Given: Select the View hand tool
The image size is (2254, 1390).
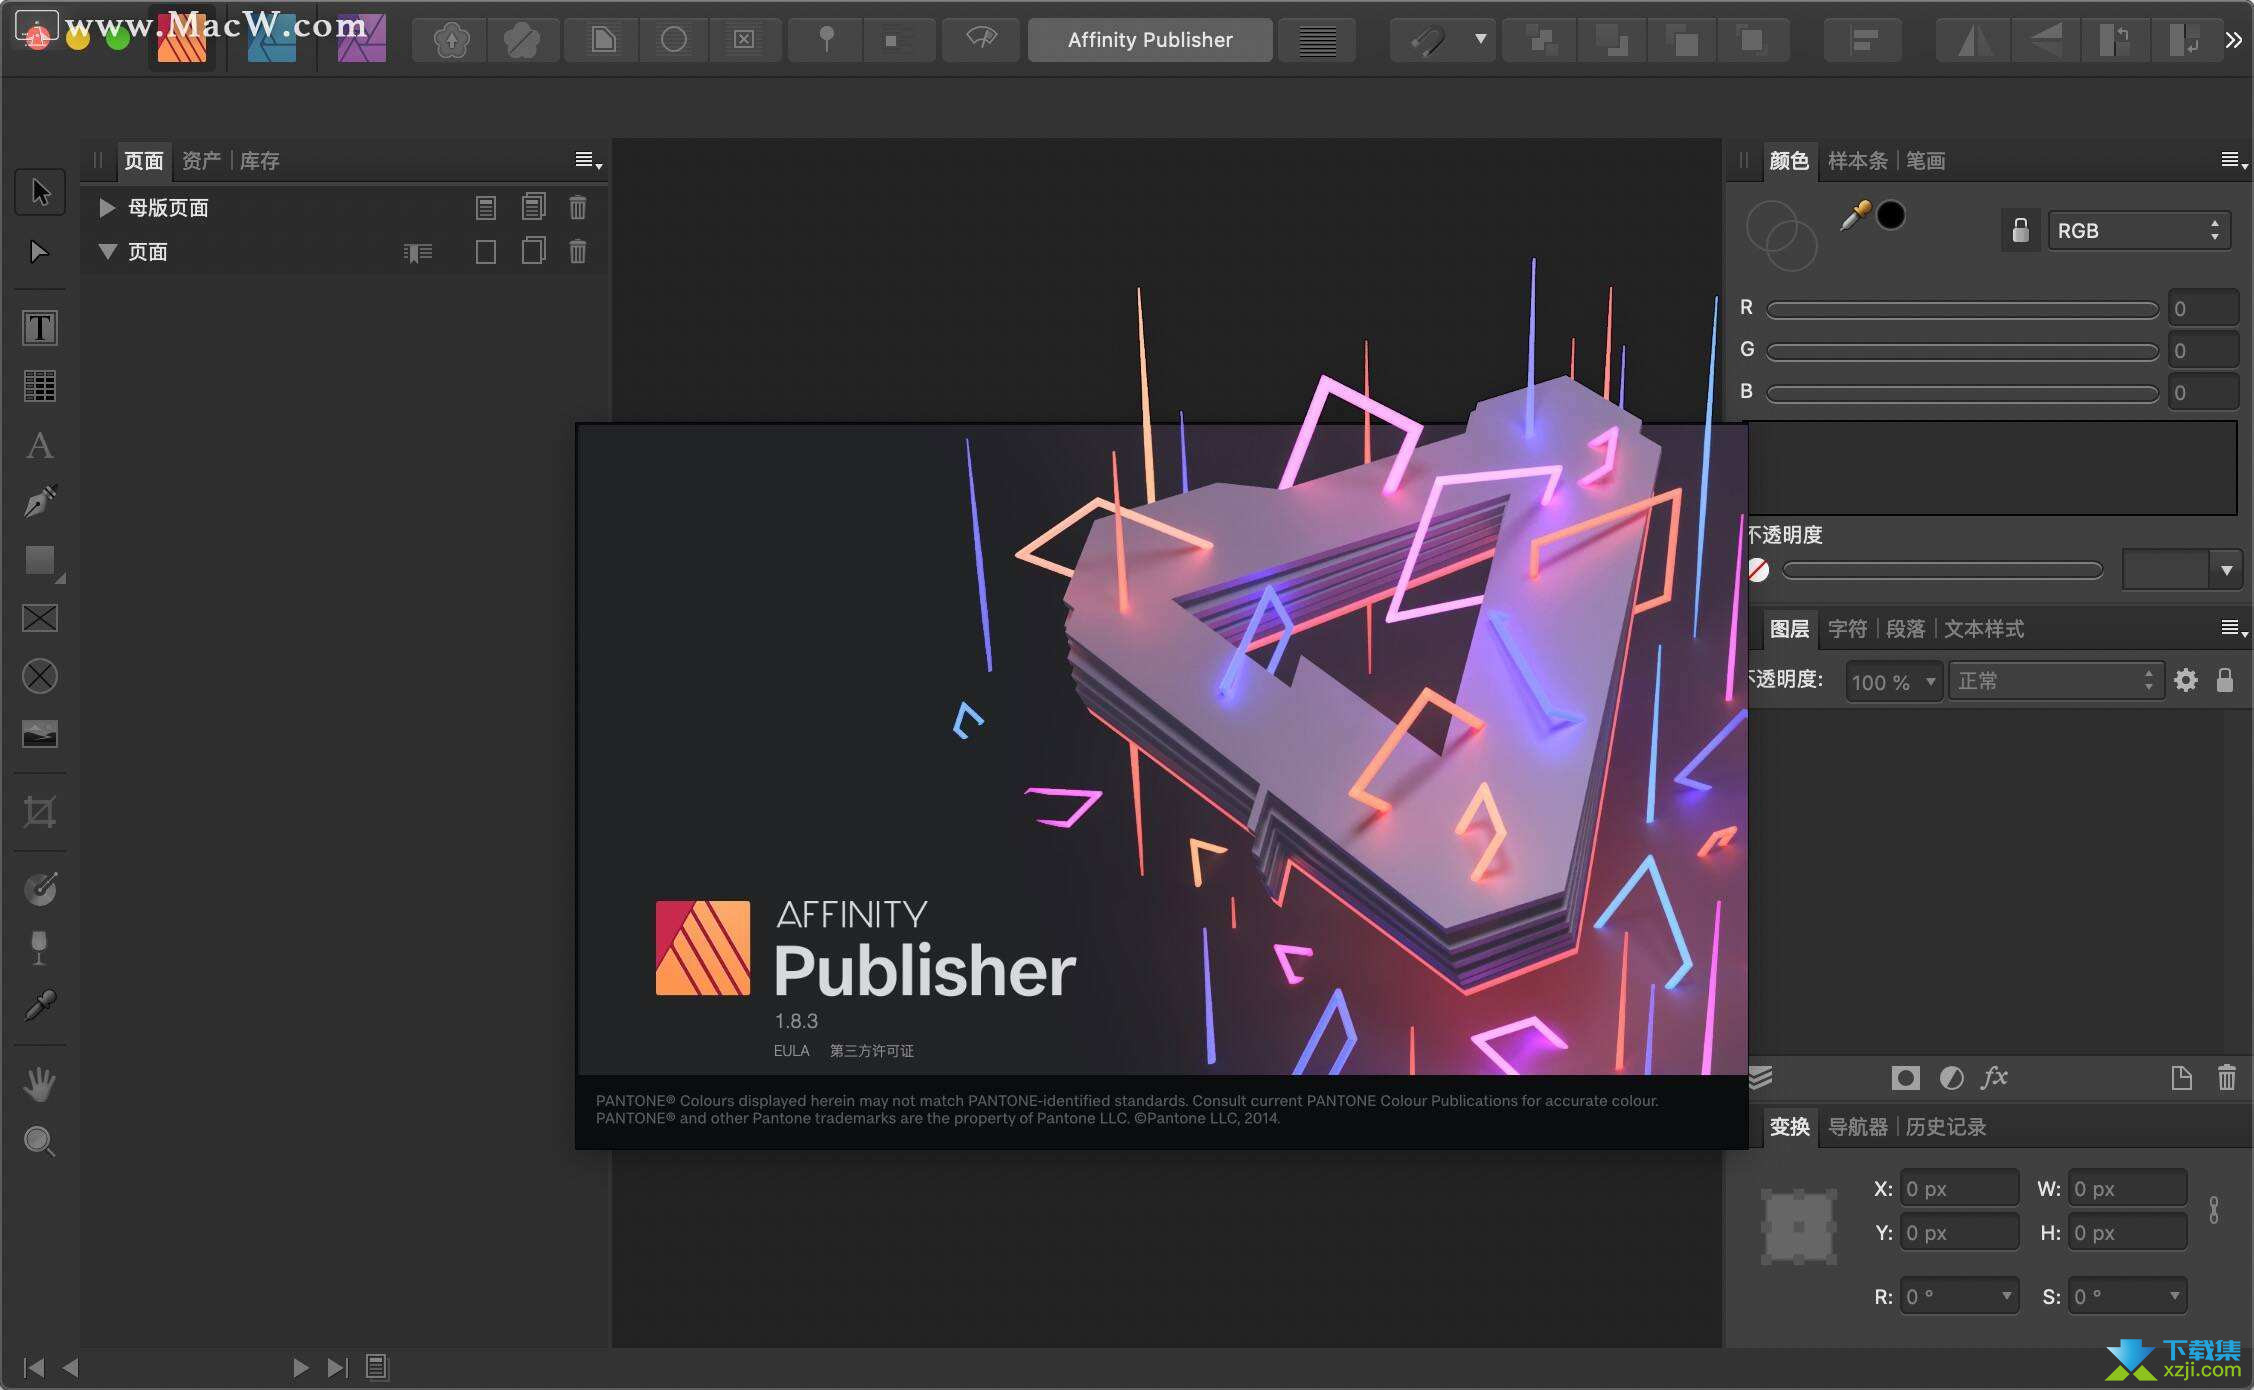Looking at the screenshot, I should coord(40,1083).
